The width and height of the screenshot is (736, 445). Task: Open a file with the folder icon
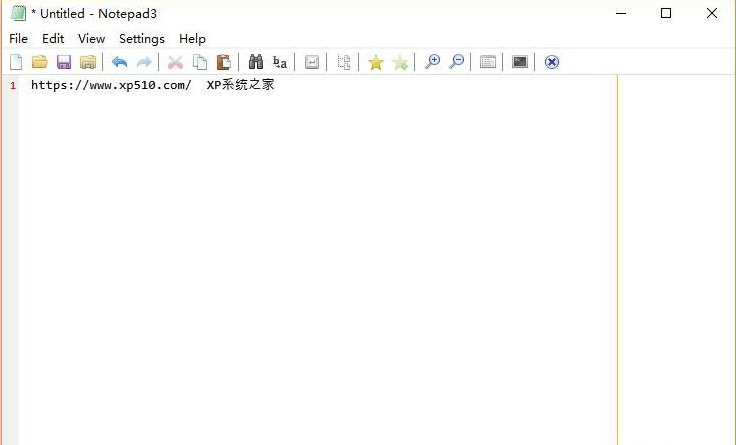[x=40, y=62]
